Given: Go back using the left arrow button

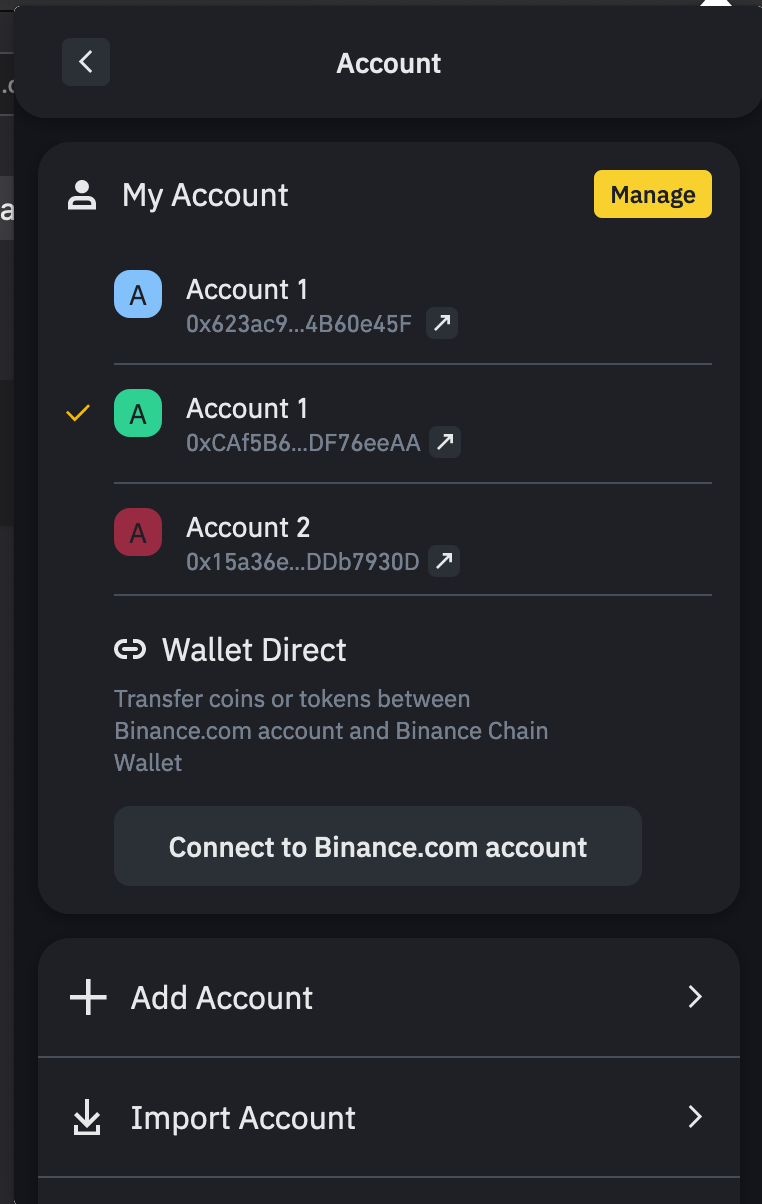Looking at the screenshot, I should click(x=86, y=62).
